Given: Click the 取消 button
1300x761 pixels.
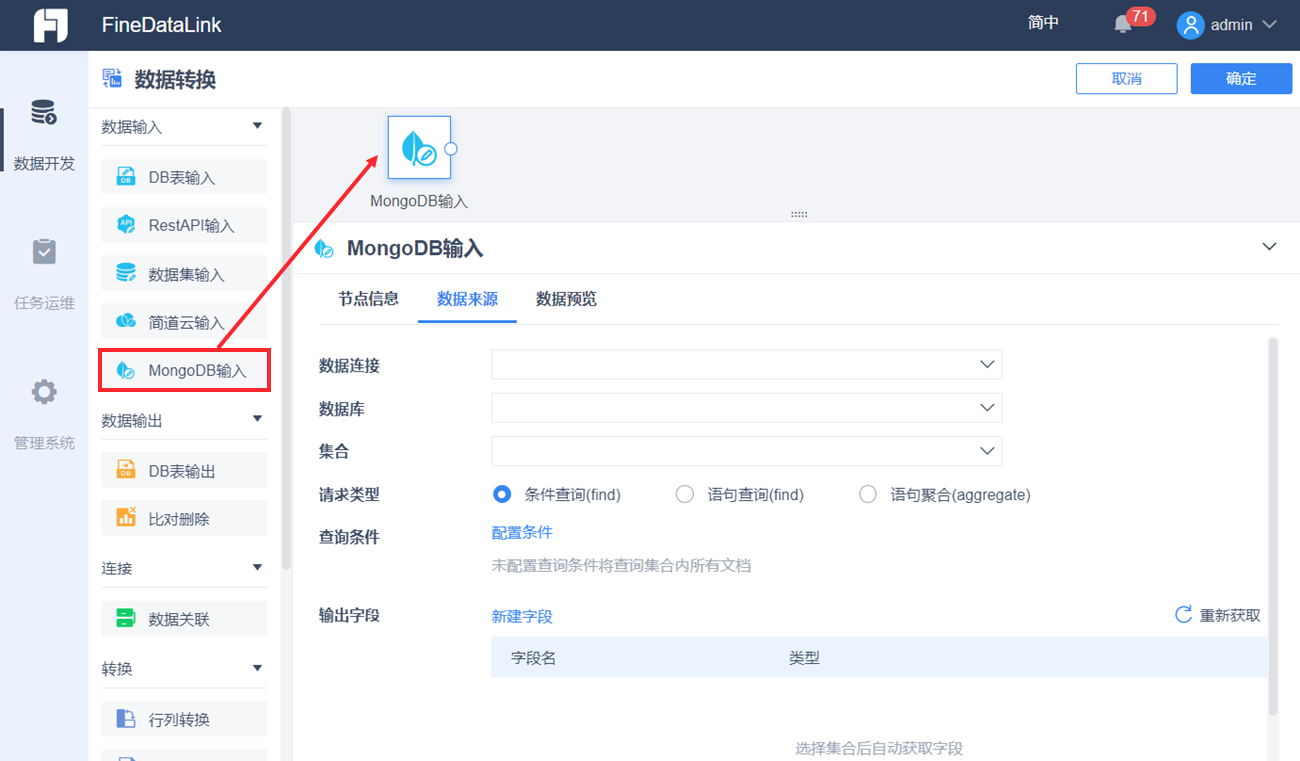Looking at the screenshot, I should pyautogui.click(x=1126, y=79).
